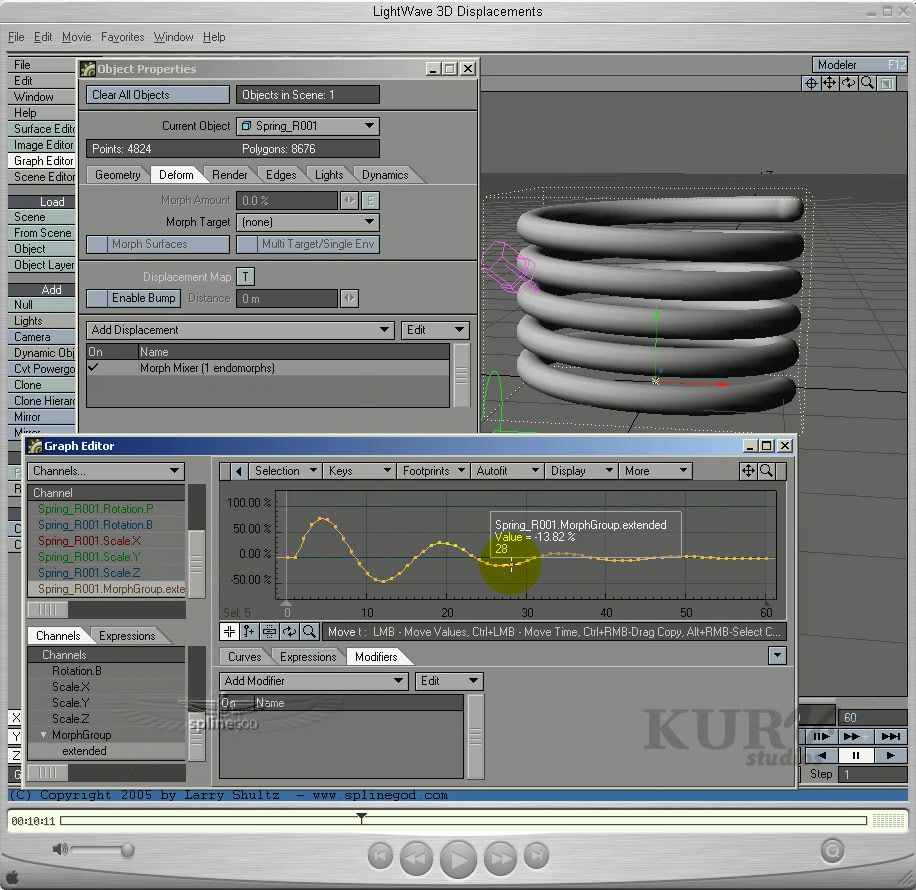
Task: Open the Add Displacement dropdown
Action: coord(240,330)
